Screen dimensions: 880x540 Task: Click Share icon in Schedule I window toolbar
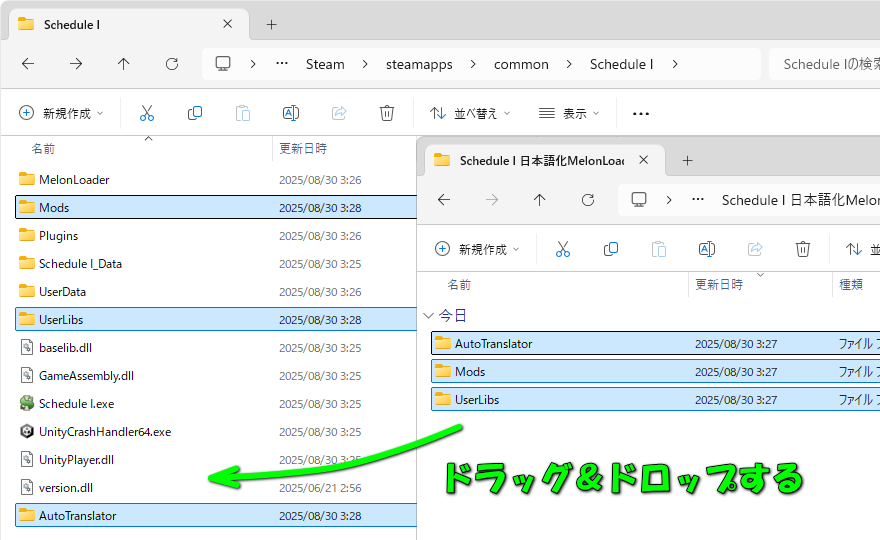[x=339, y=113]
